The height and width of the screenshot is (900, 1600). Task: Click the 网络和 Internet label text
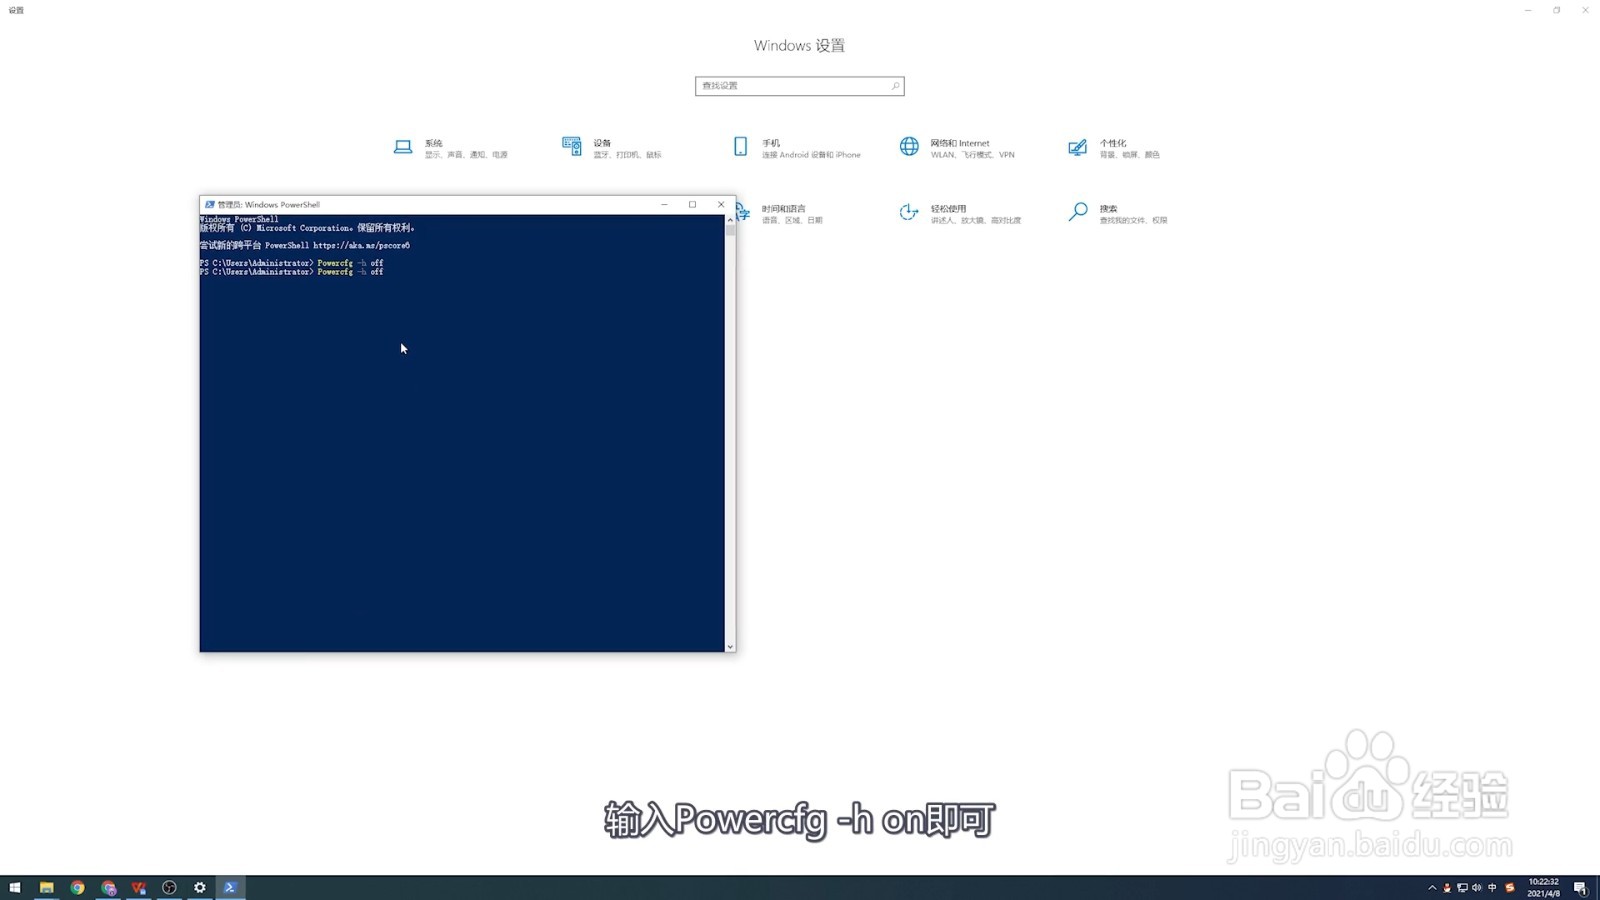[960, 143]
